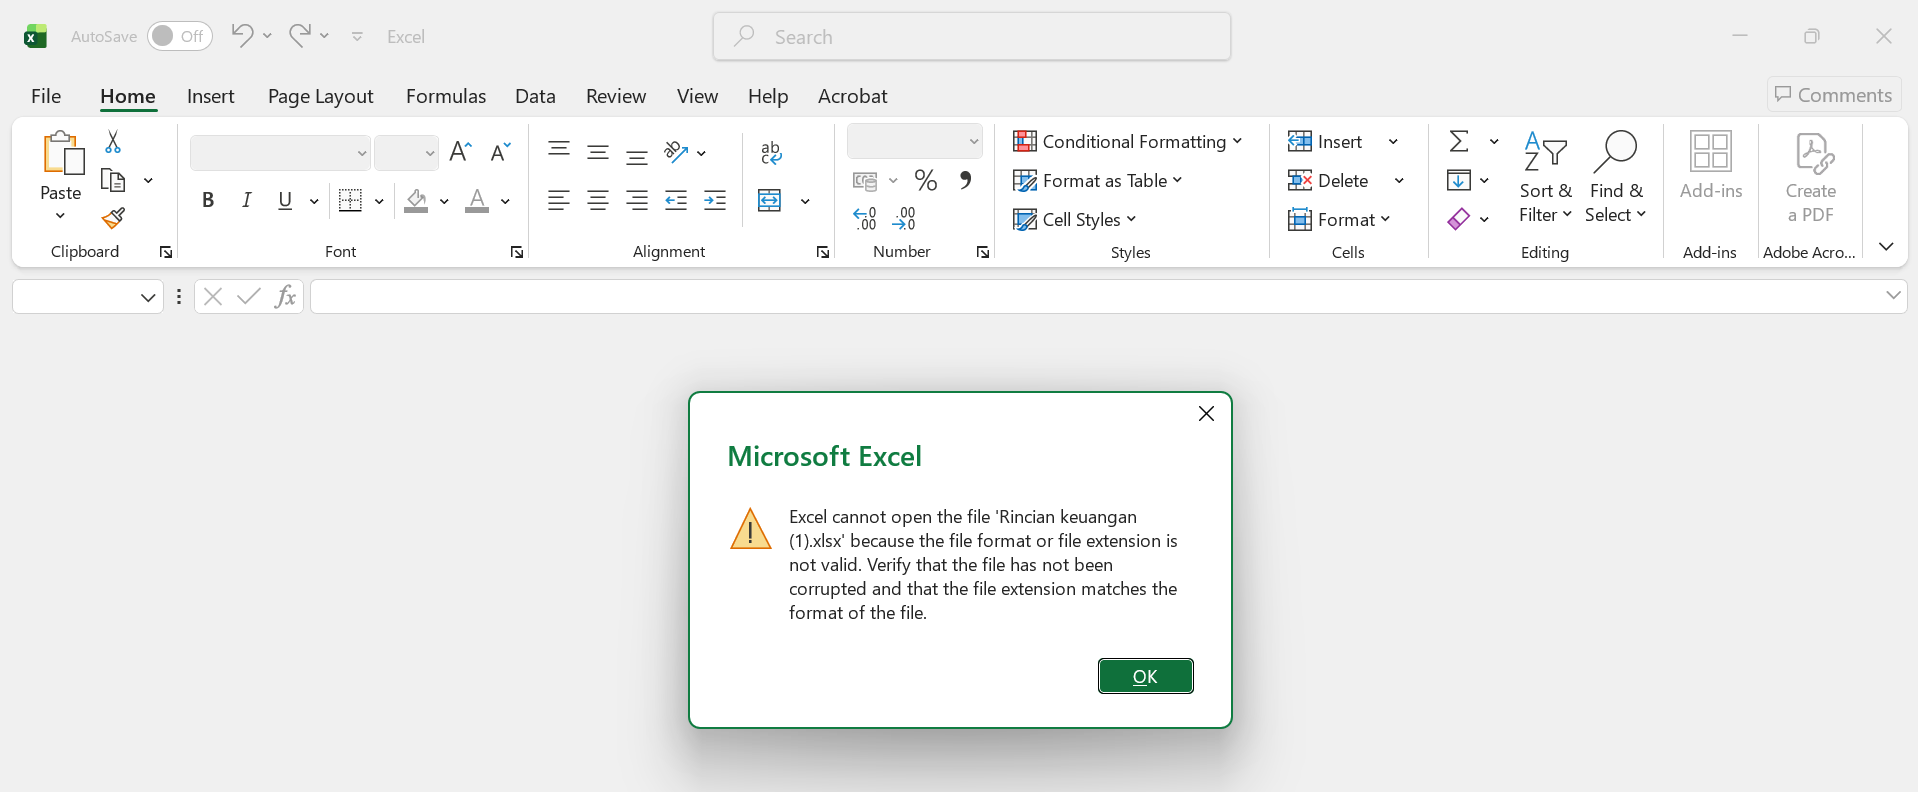This screenshot has height=792, width=1918.
Task: Click the Redo arrow icon
Action: (299, 36)
